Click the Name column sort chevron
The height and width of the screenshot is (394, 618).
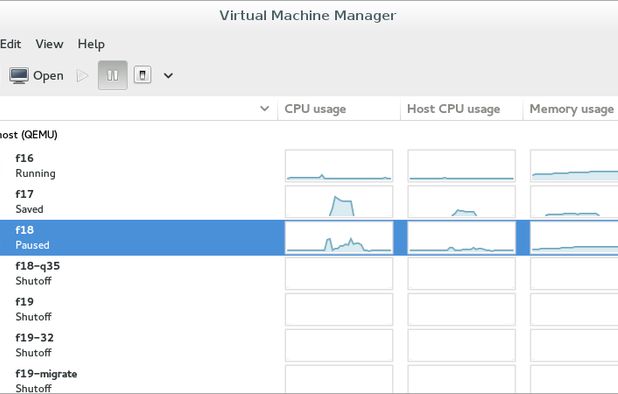(x=265, y=108)
